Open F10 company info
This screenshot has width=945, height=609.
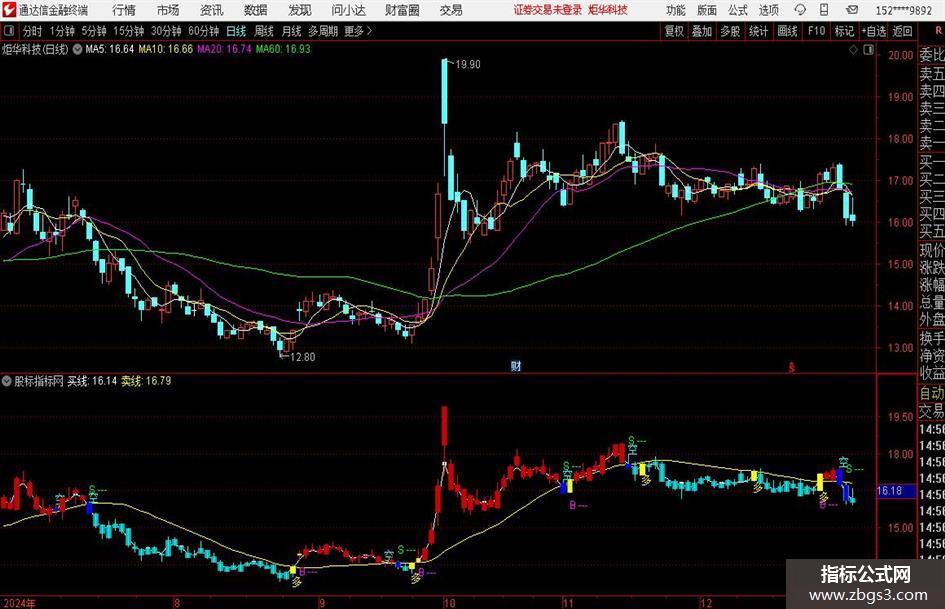click(x=817, y=31)
